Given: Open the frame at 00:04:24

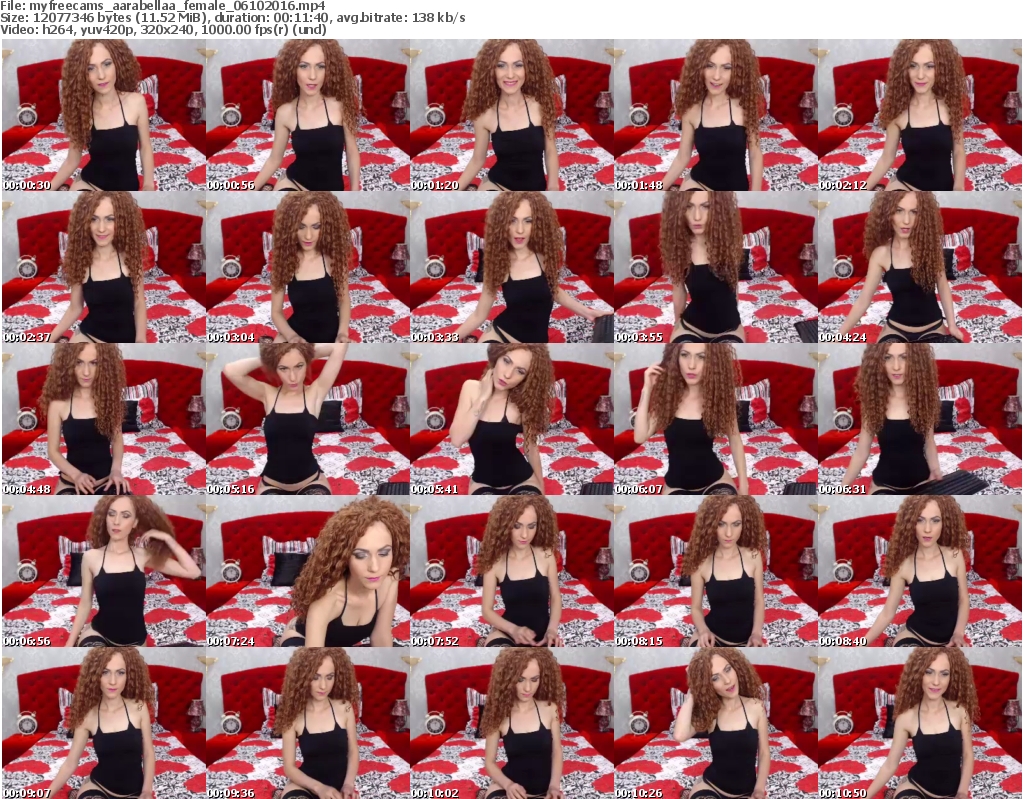Looking at the screenshot, I should point(920,267).
